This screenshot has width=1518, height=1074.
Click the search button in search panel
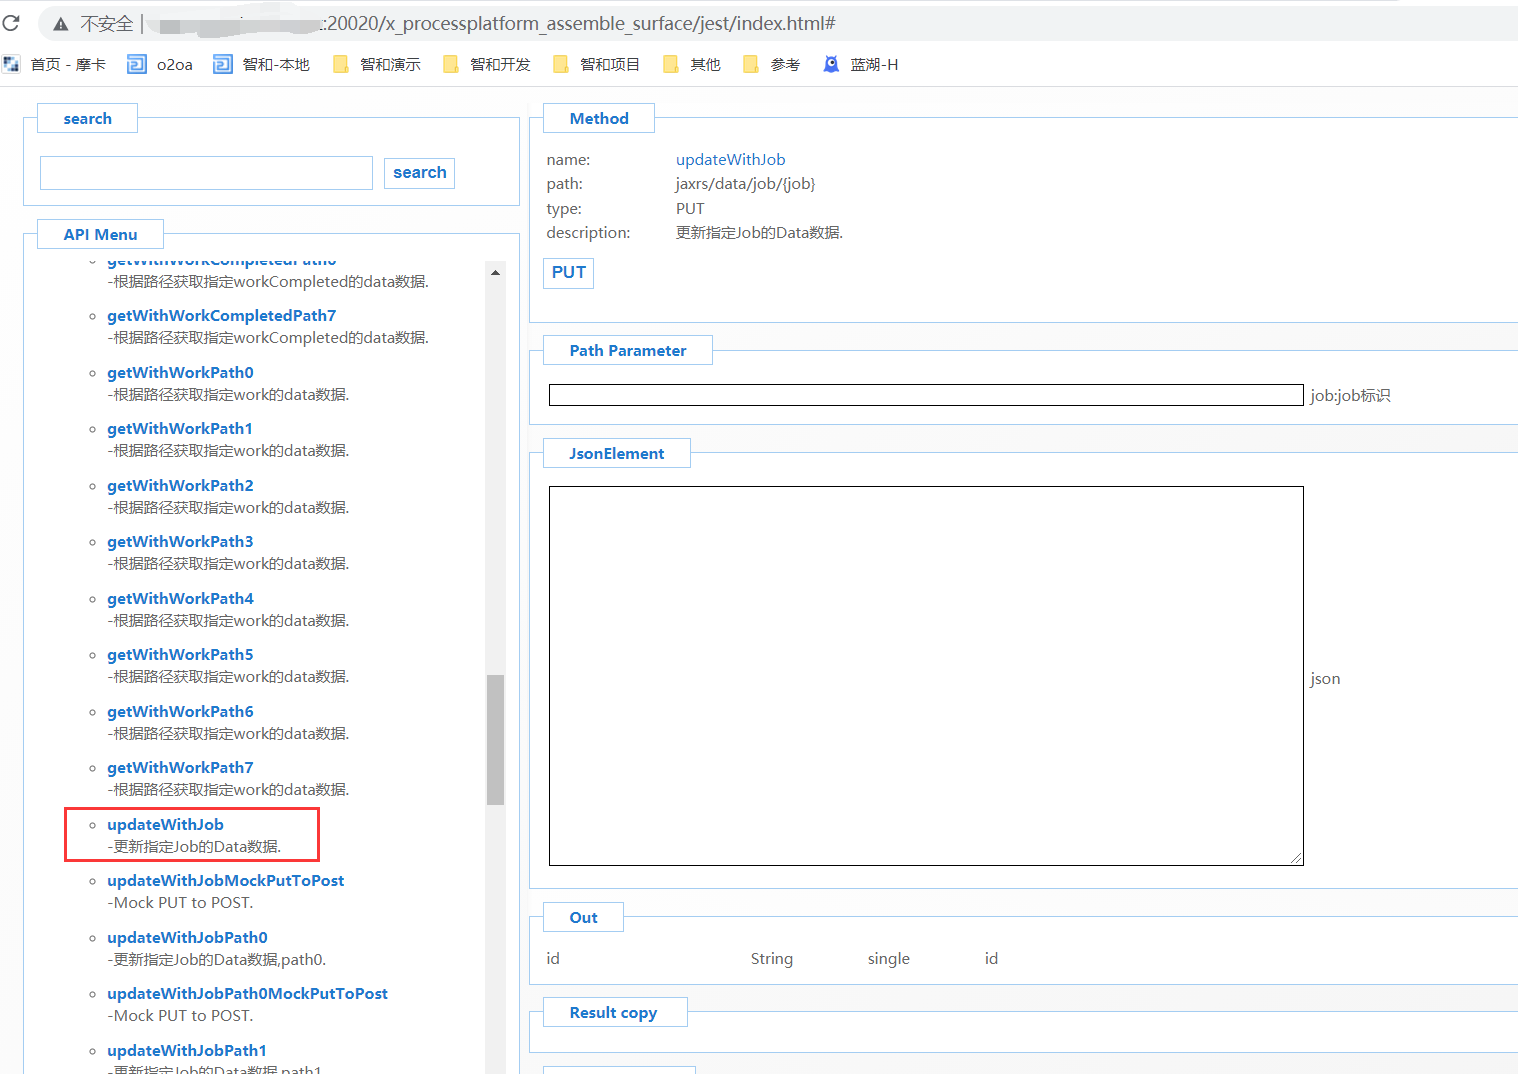(x=419, y=173)
